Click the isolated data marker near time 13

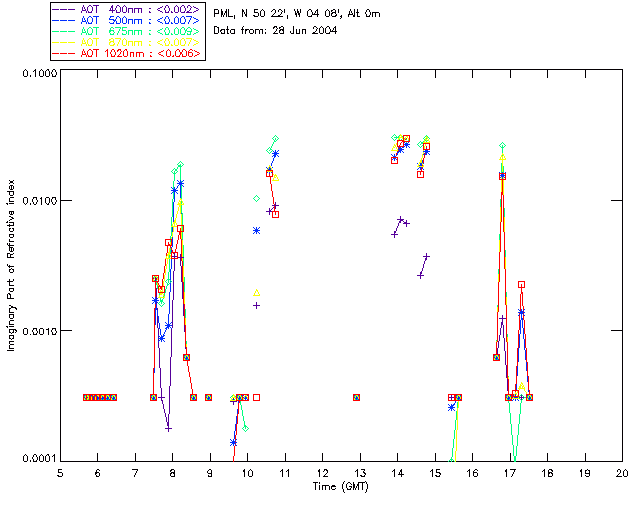[356, 397]
